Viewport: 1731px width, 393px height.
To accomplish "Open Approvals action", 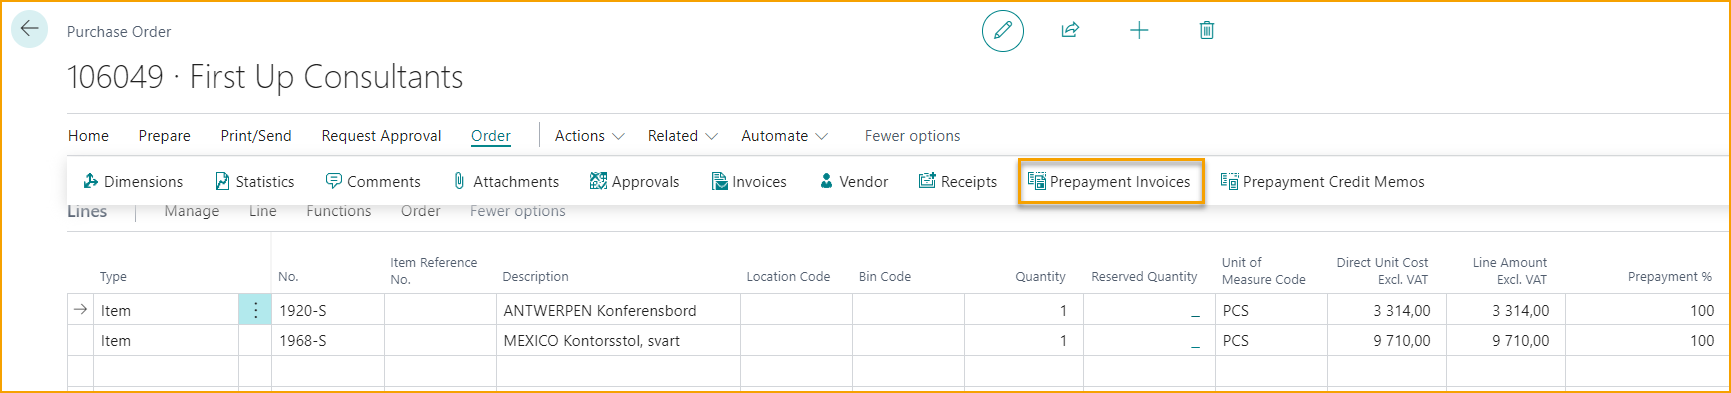I will tap(634, 181).
